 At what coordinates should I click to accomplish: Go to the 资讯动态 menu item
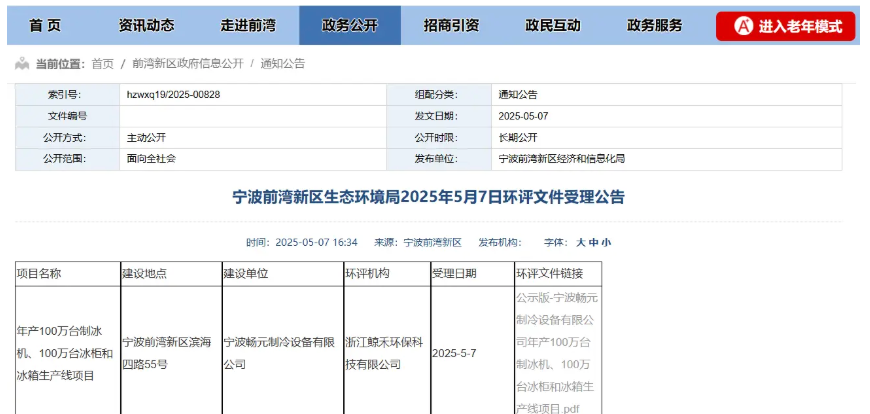click(x=146, y=26)
